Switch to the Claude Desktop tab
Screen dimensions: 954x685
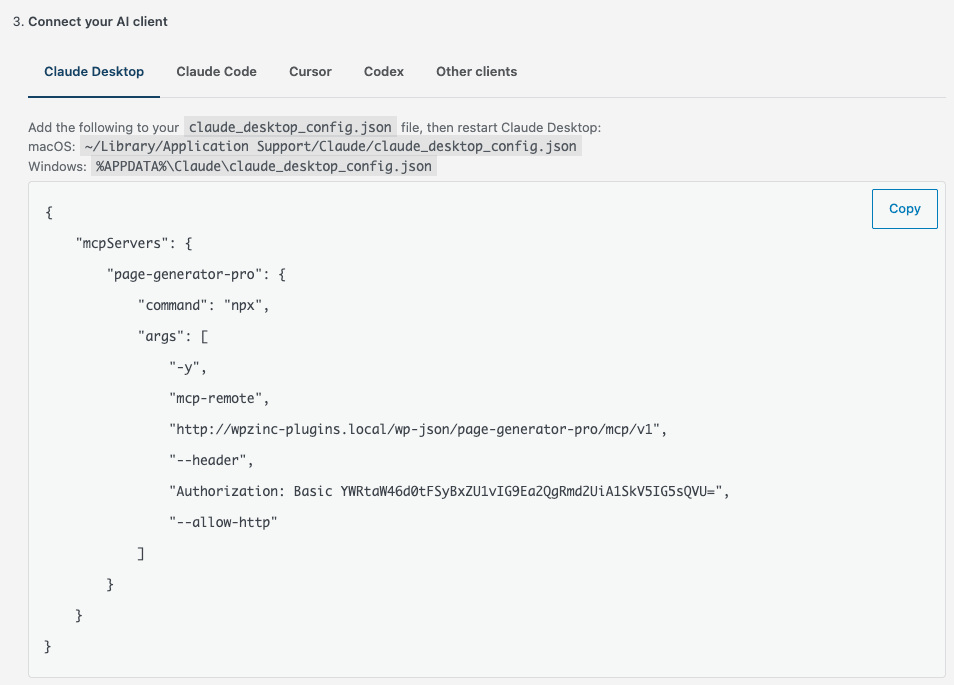(94, 72)
